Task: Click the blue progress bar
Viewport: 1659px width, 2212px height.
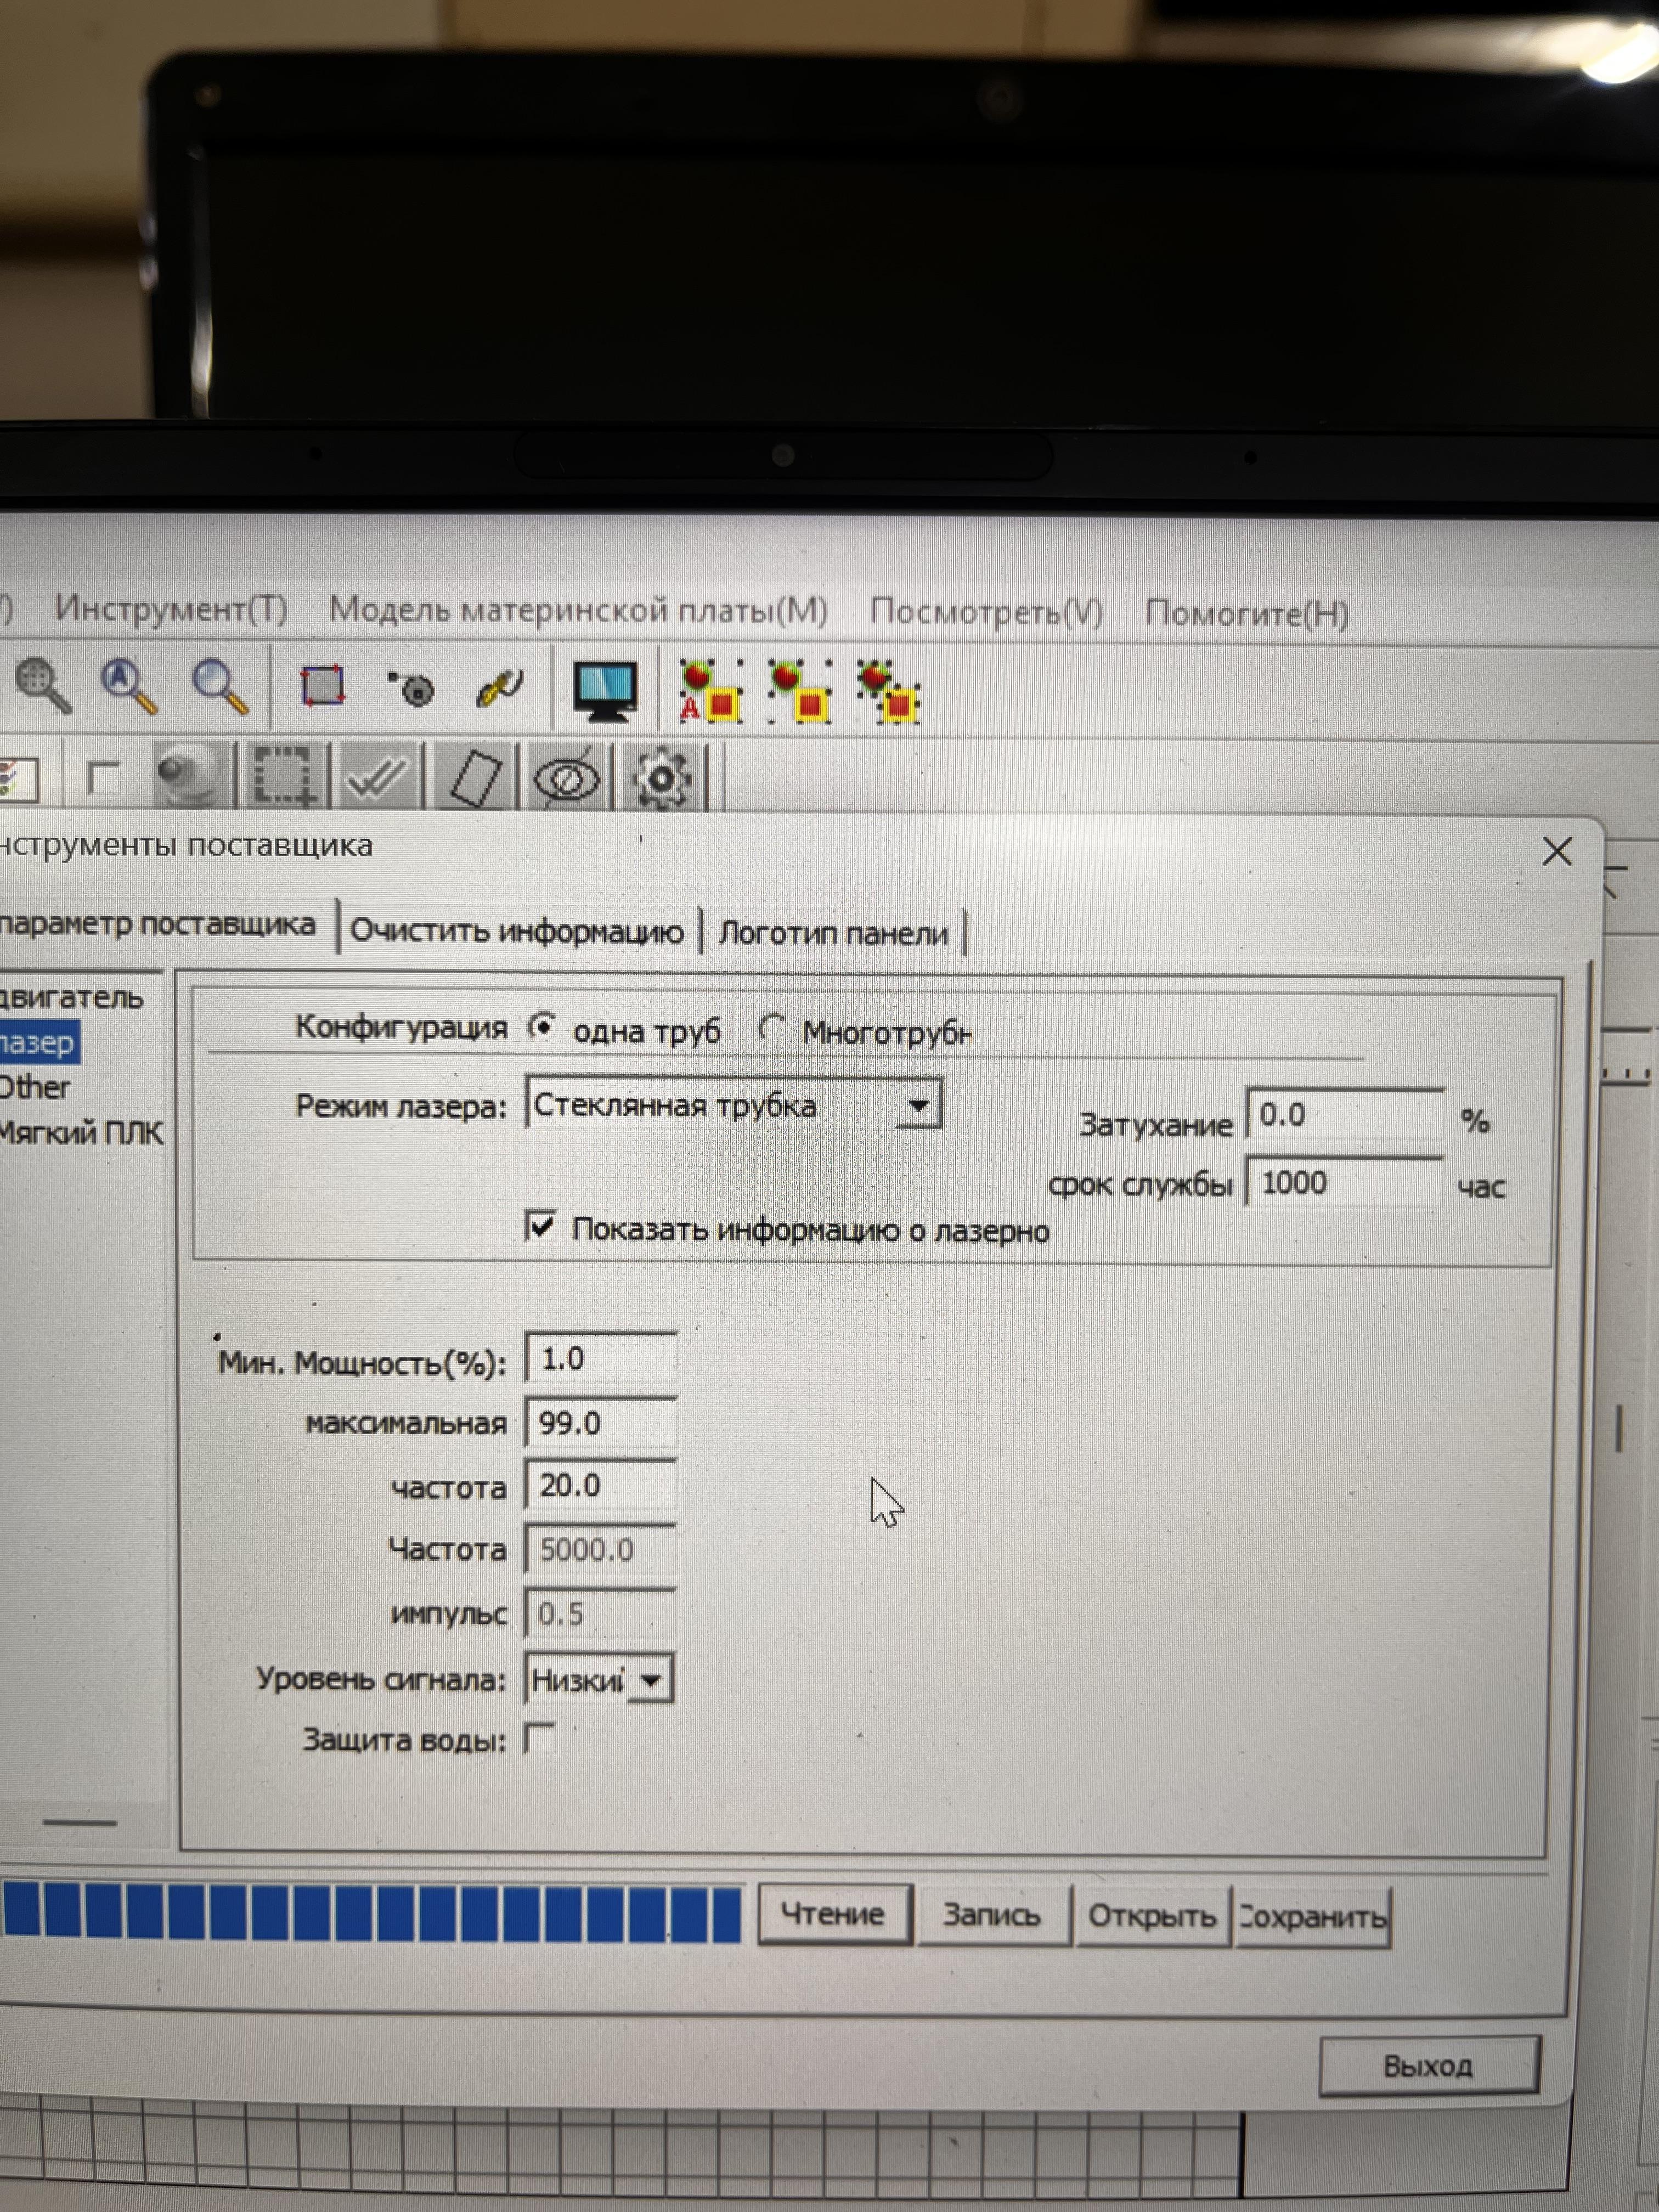Action: [371, 1912]
